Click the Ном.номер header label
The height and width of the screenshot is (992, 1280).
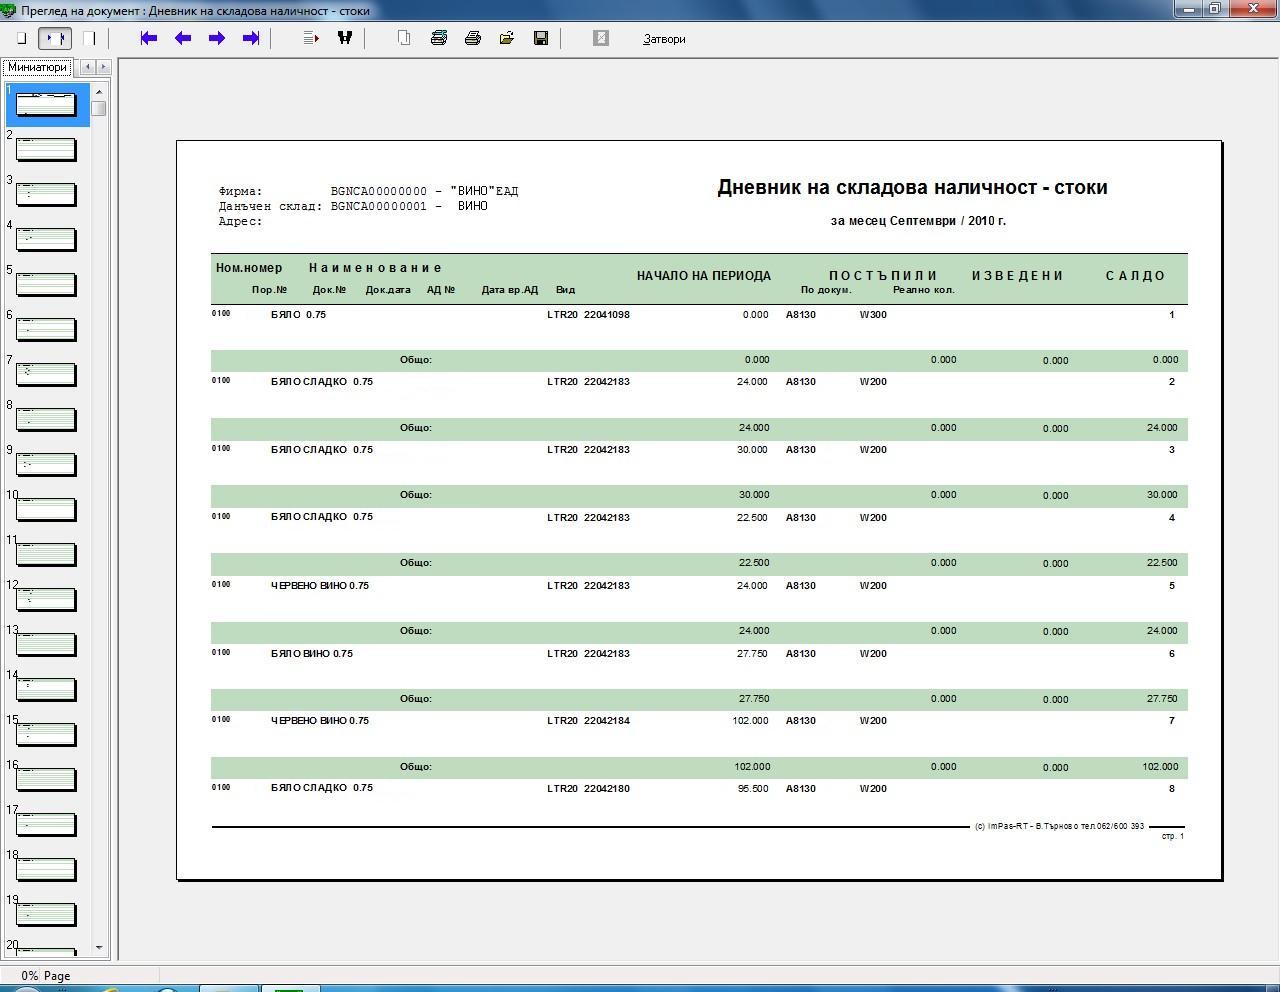[x=249, y=268]
